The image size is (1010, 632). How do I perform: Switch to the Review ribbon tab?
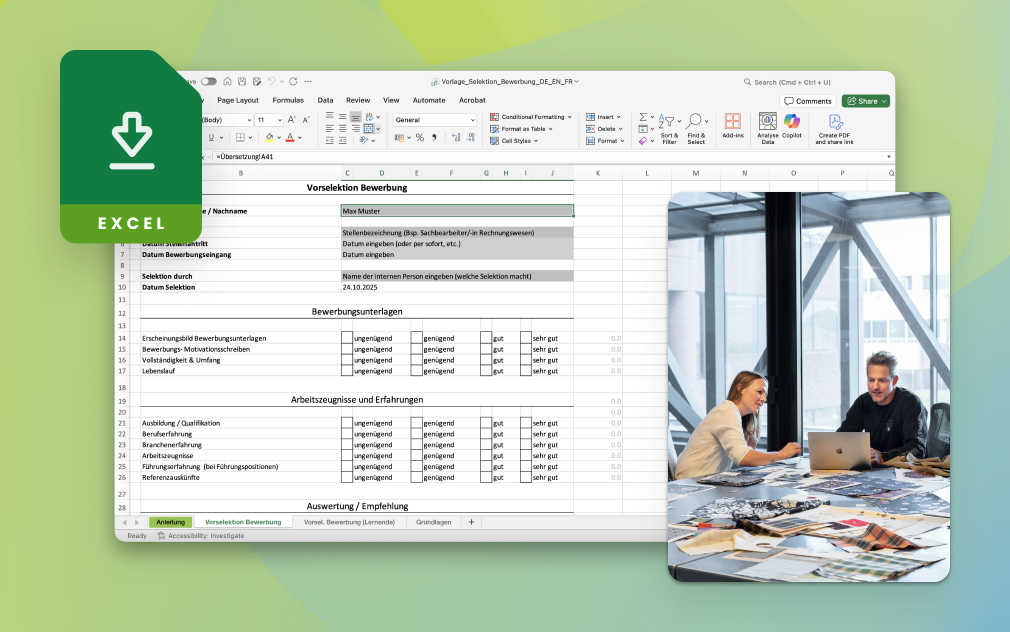coord(358,101)
